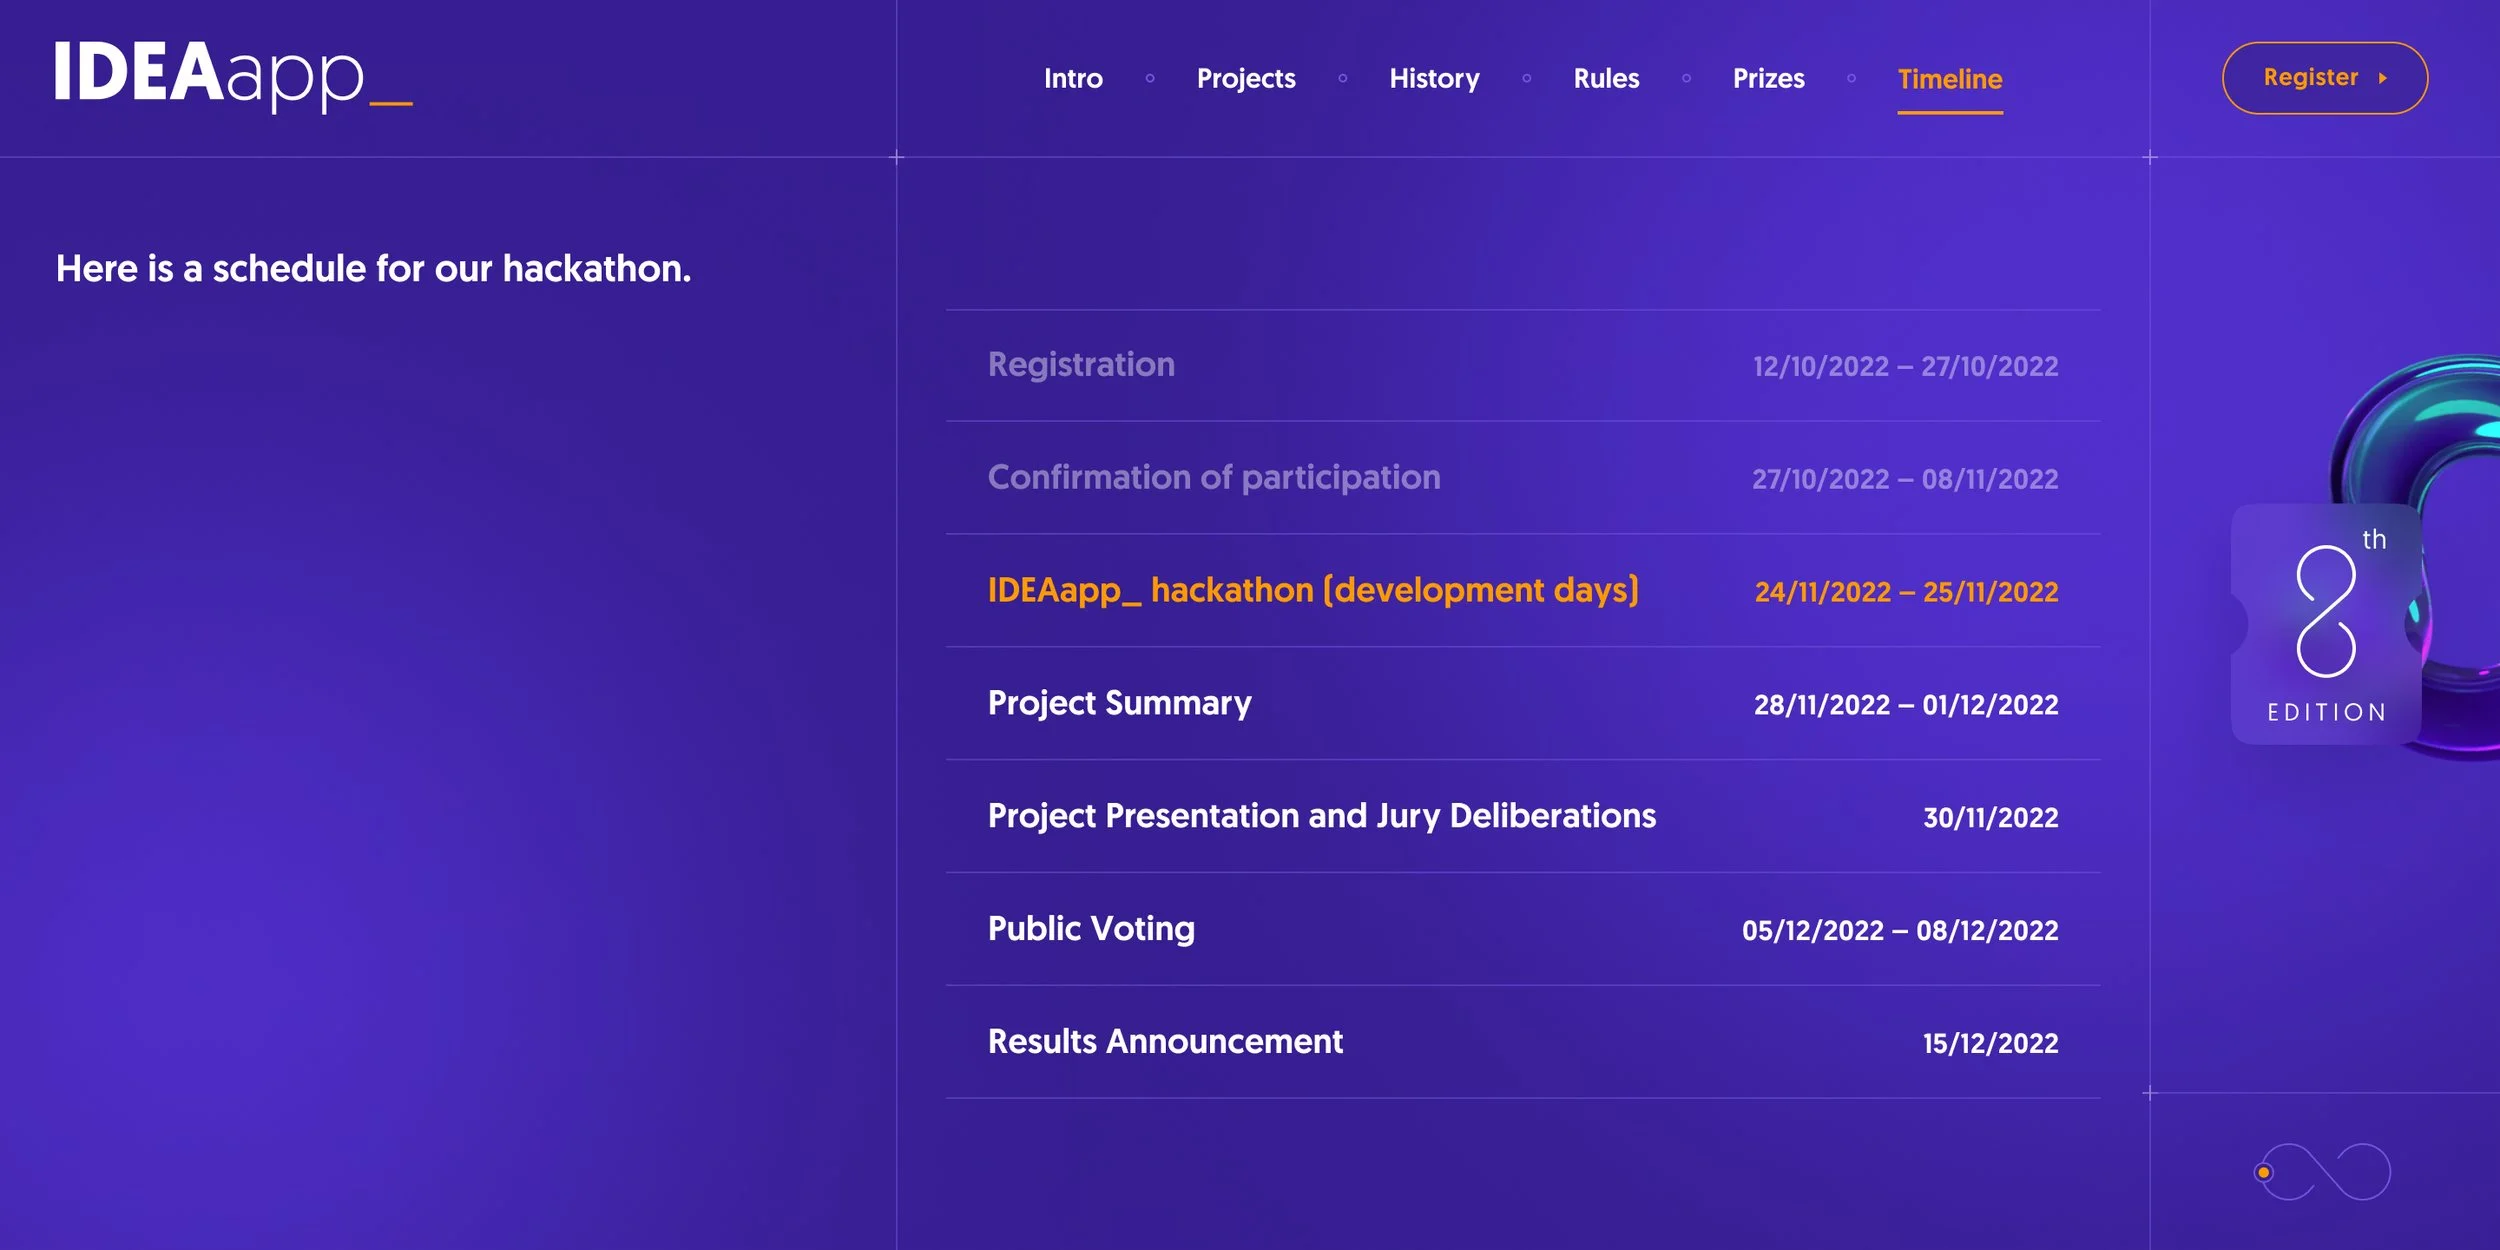Click the Public Voting entry
Image resolution: width=2500 pixels, height=1250 pixels.
[x=1523, y=930]
